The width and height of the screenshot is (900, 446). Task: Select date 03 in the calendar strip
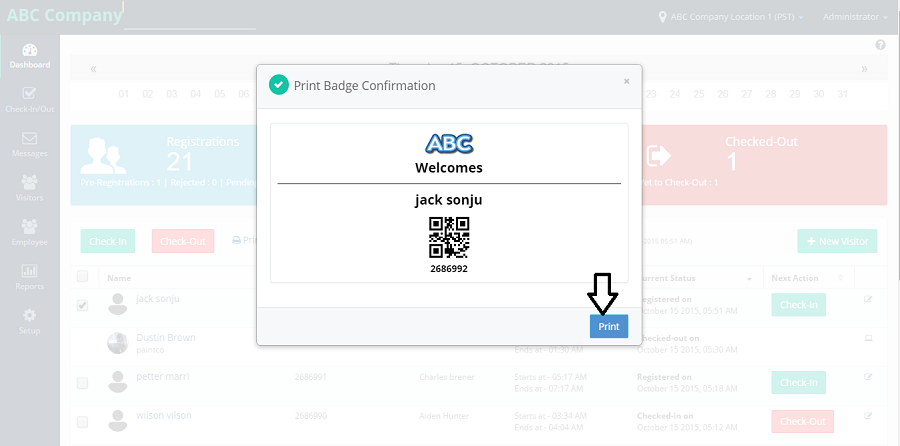(x=172, y=94)
